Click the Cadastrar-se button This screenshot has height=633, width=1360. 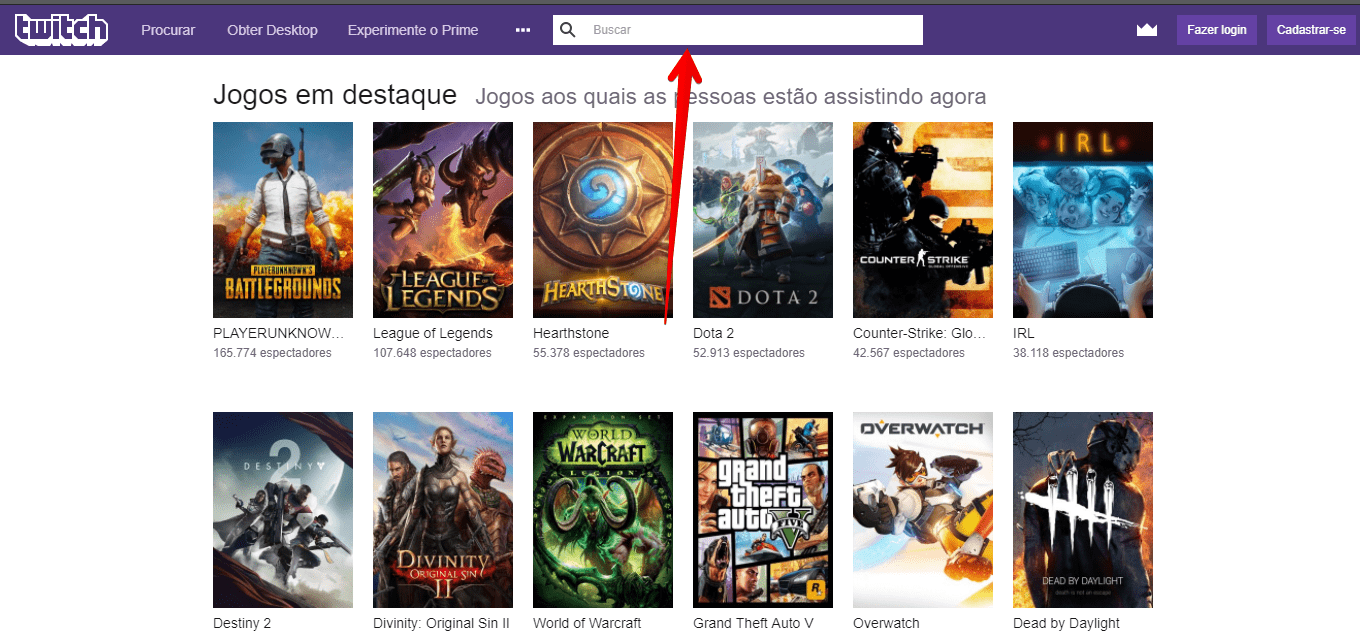[x=1311, y=30]
